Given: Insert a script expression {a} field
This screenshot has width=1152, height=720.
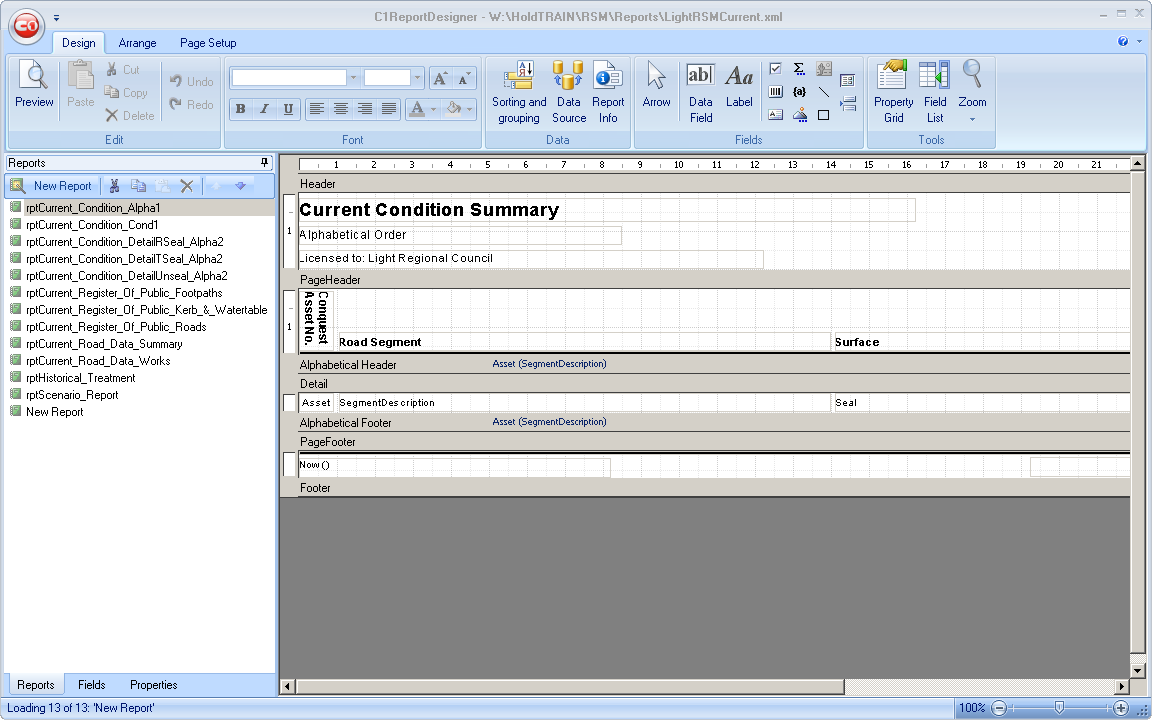Looking at the screenshot, I should tap(799, 92).
